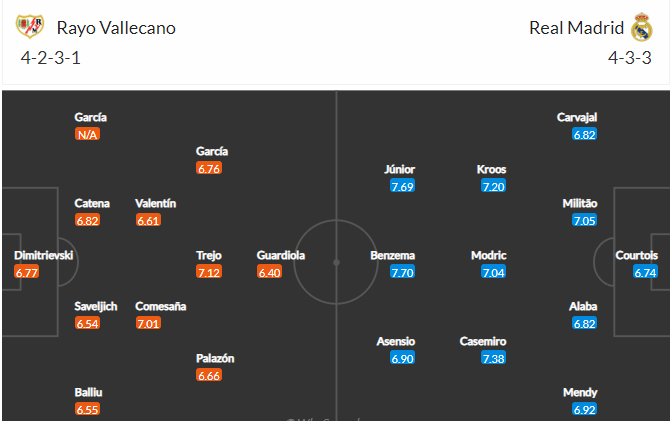Image resolution: width=670 pixels, height=421 pixels.
Task: Click Trejo's player name
Action: [x=209, y=256]
